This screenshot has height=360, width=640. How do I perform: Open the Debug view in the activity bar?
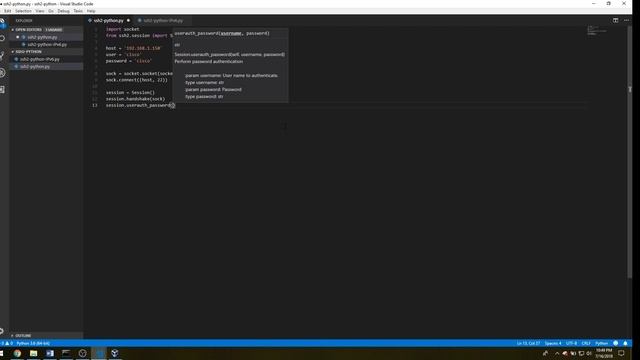click(2, 73)
